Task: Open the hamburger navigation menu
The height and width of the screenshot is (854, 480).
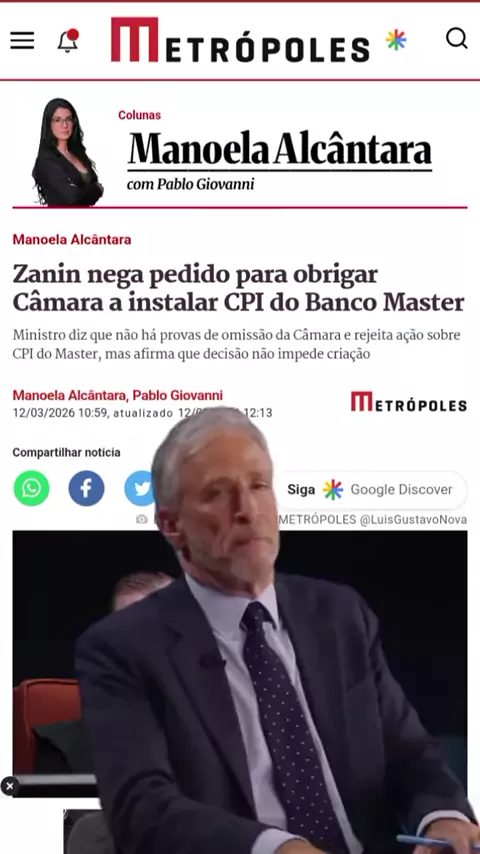Action: (x=22, y=40)
